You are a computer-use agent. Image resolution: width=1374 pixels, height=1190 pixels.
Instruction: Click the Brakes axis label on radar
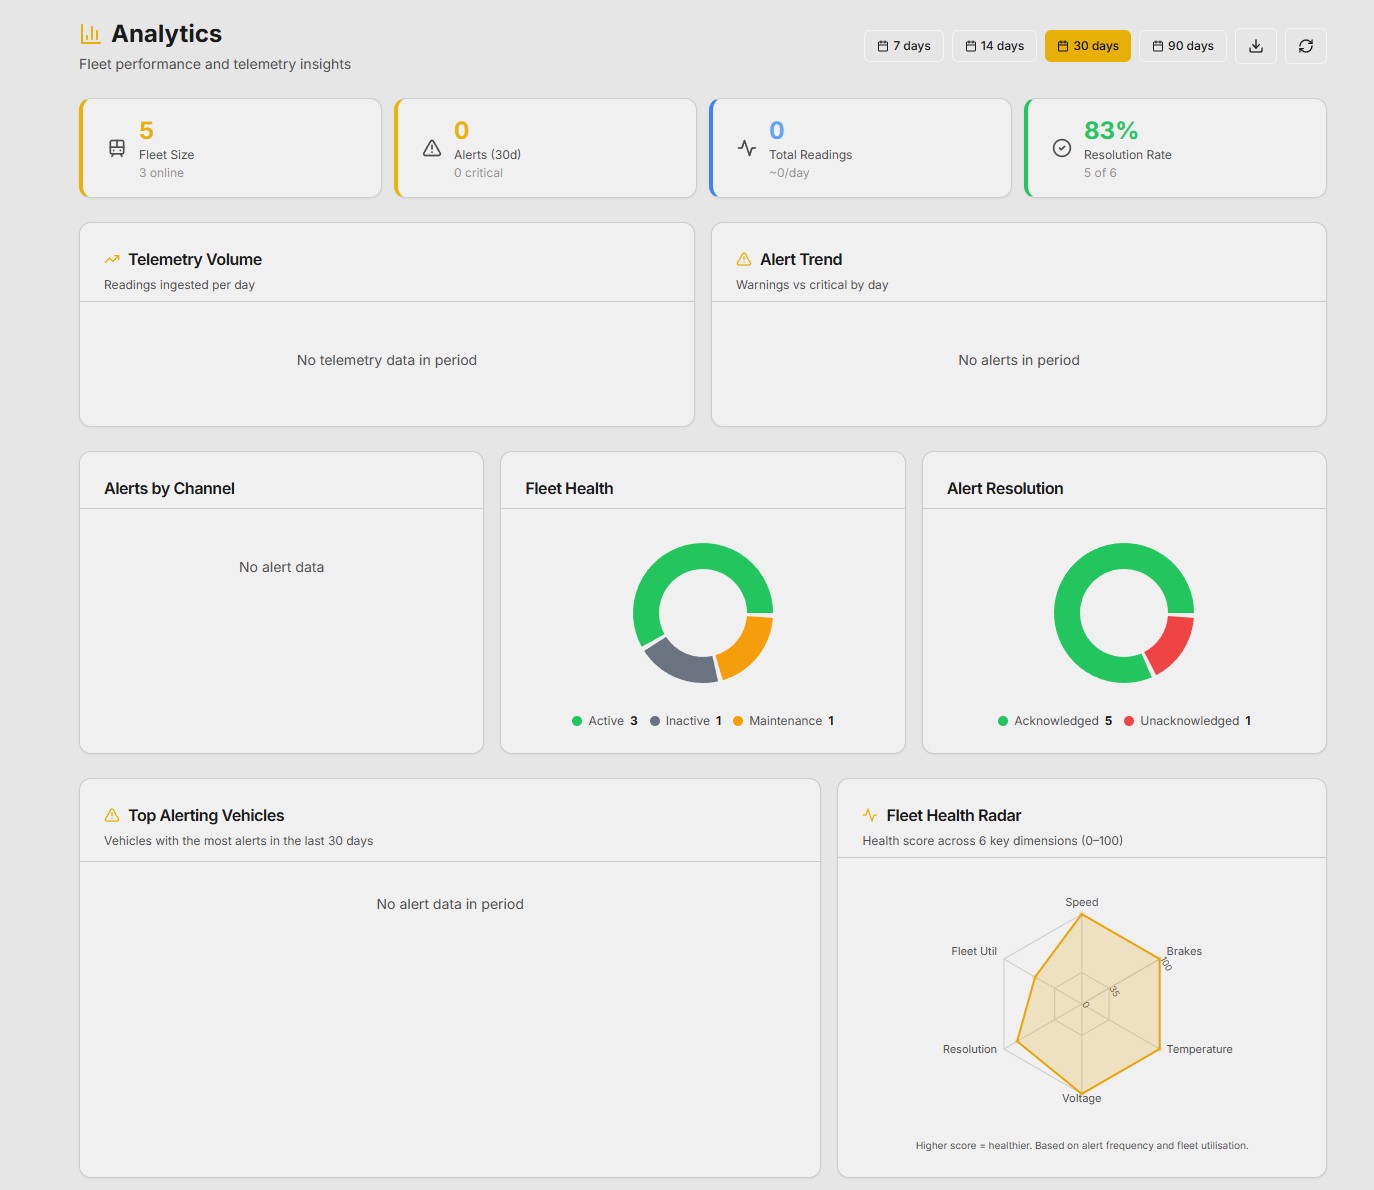tap(1184, 951)
